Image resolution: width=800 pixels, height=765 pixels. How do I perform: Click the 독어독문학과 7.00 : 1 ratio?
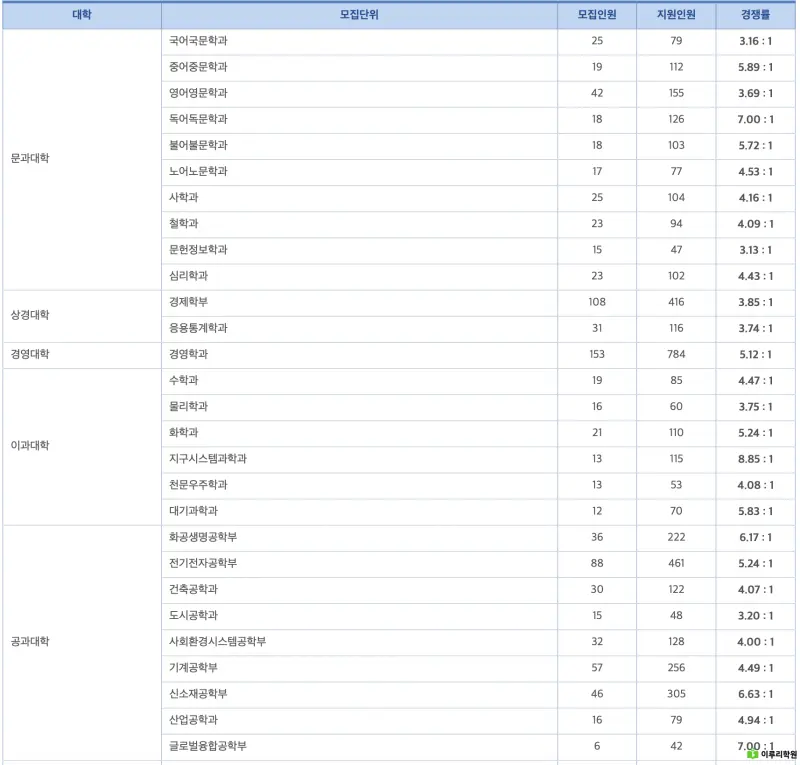tap(756, 119)
